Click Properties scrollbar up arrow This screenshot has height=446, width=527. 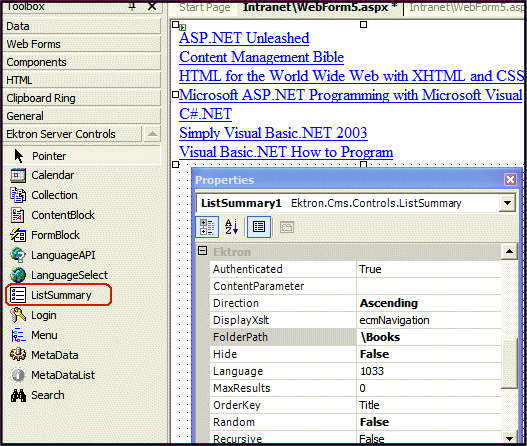[509, 251]
